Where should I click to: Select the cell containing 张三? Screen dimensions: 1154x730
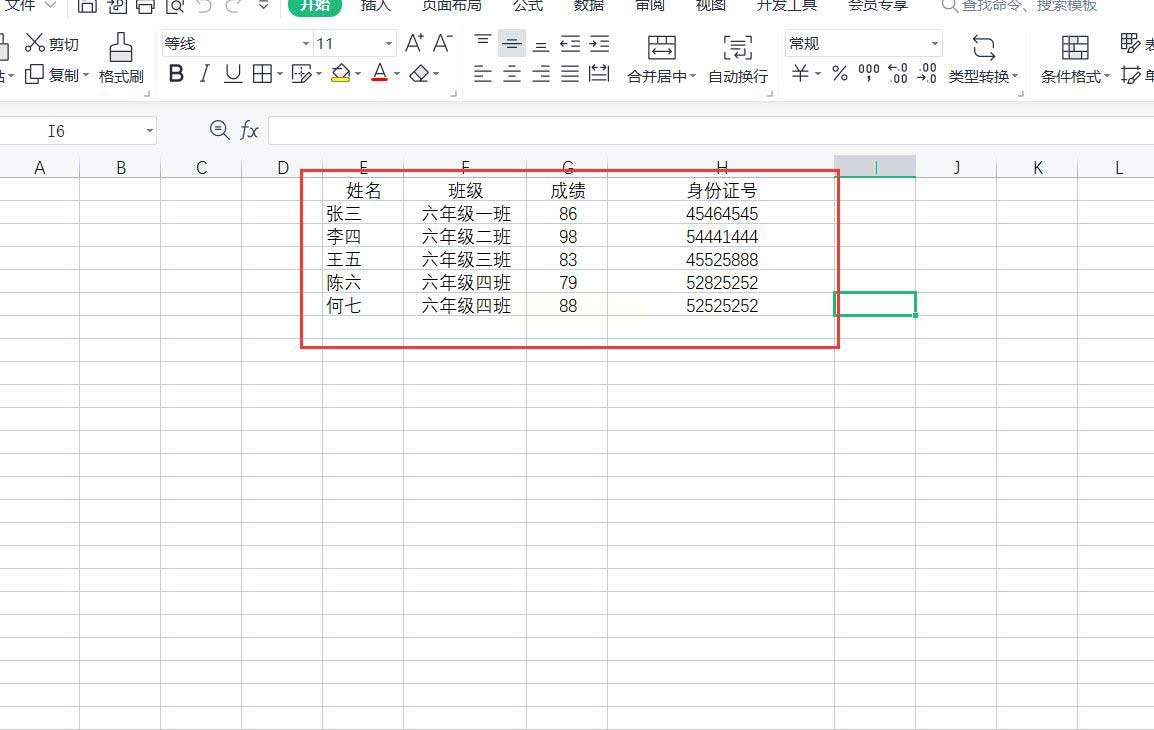[x=363, y=213]
